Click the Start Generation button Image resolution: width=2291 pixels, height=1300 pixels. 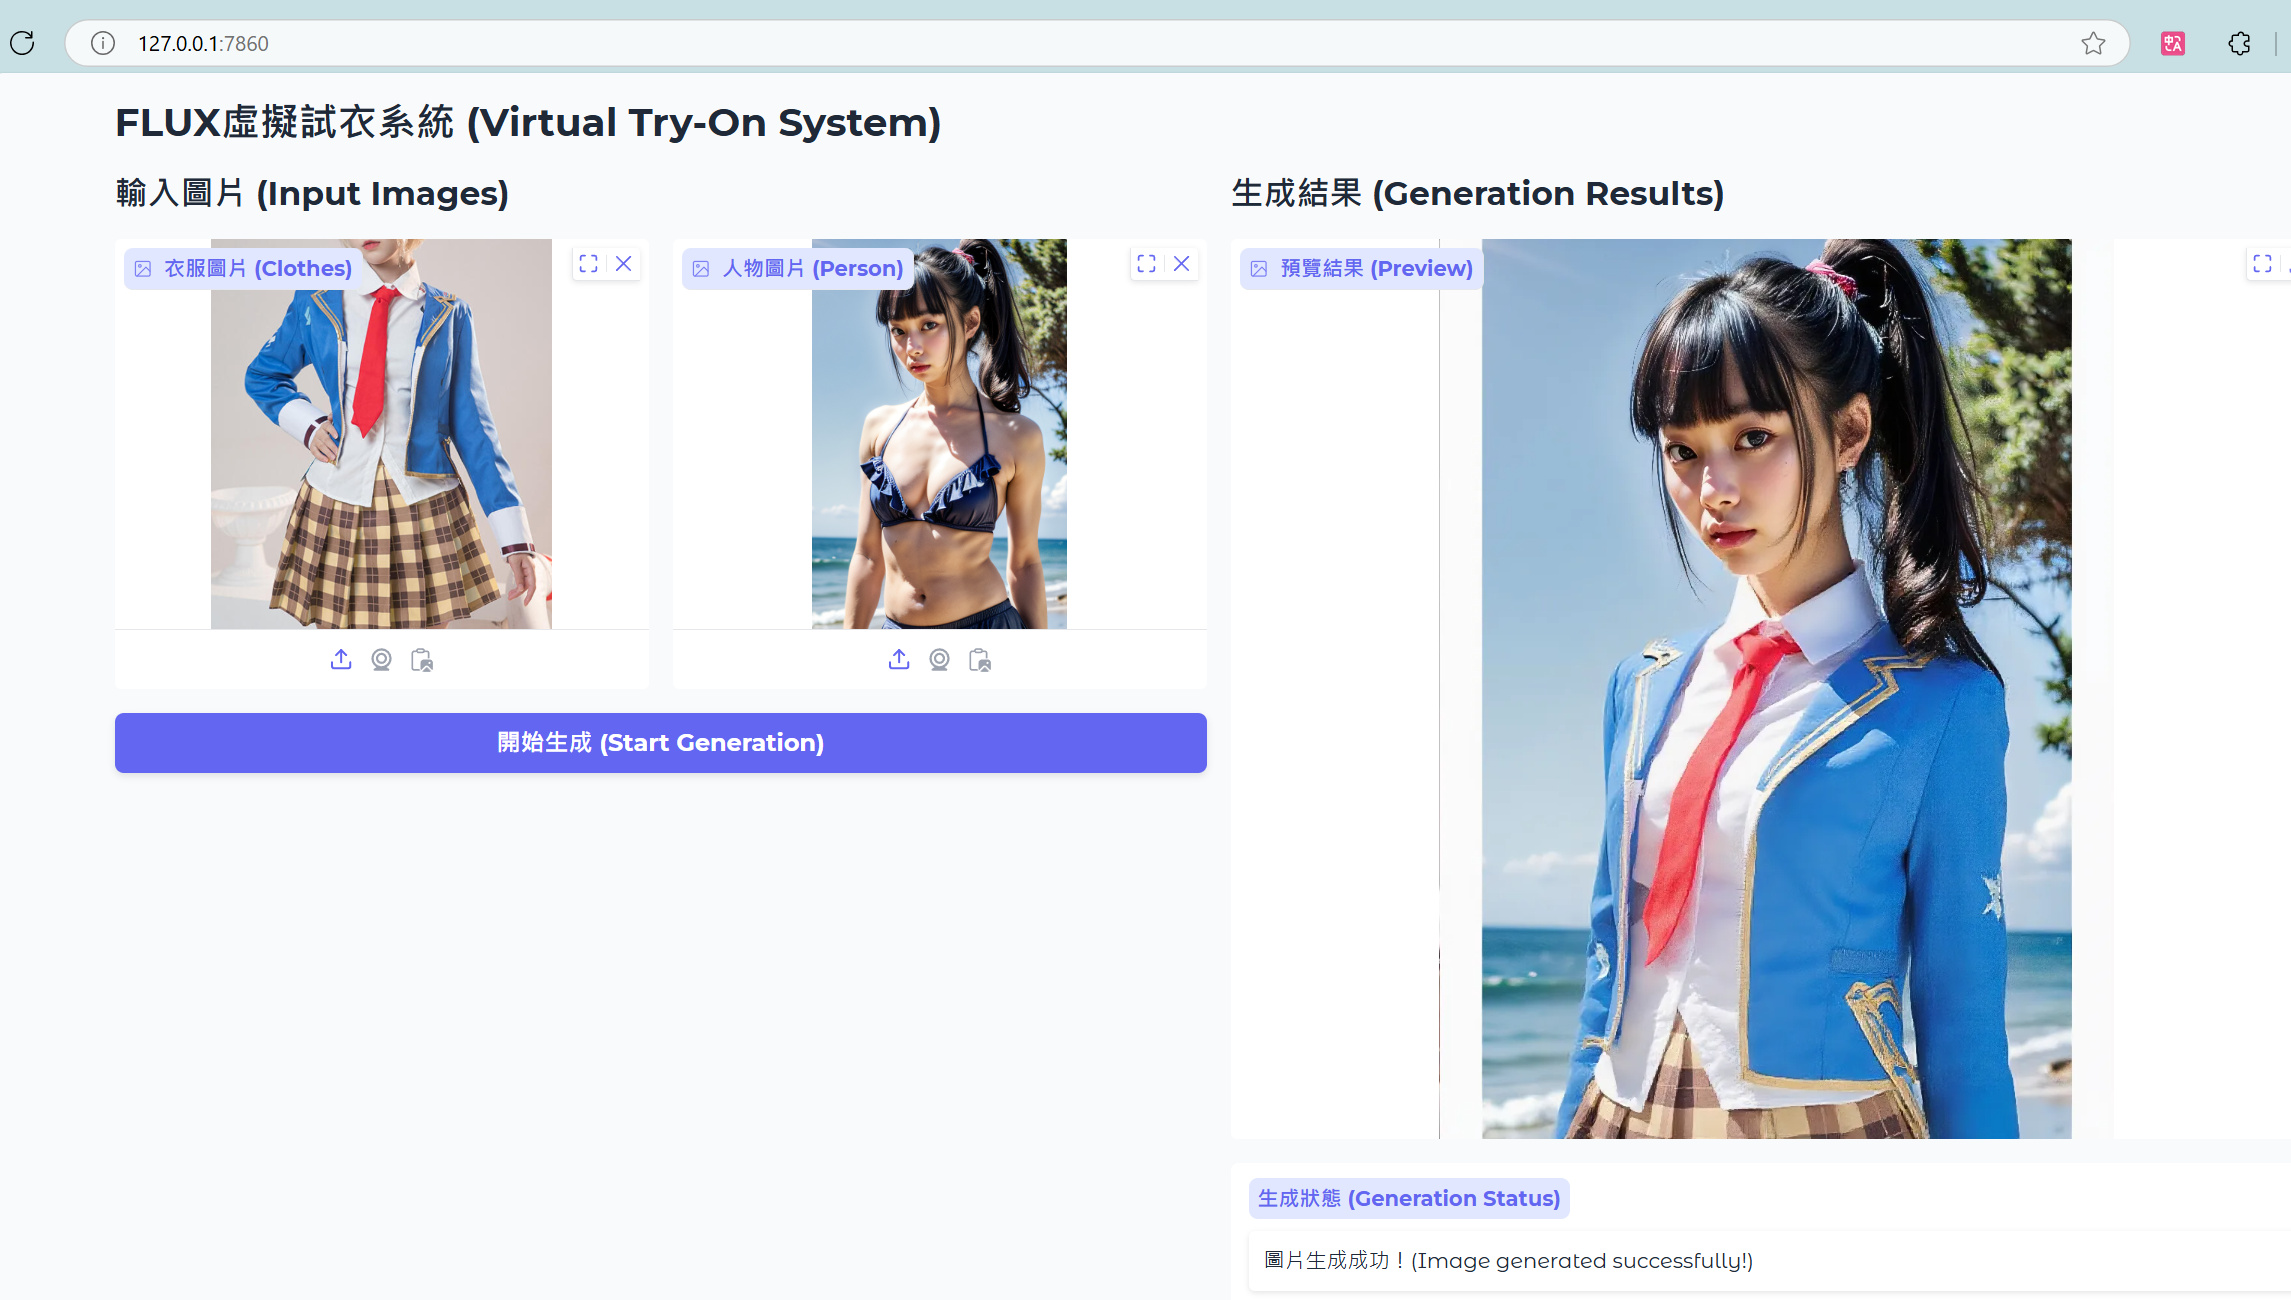click(x=661, y=743)
